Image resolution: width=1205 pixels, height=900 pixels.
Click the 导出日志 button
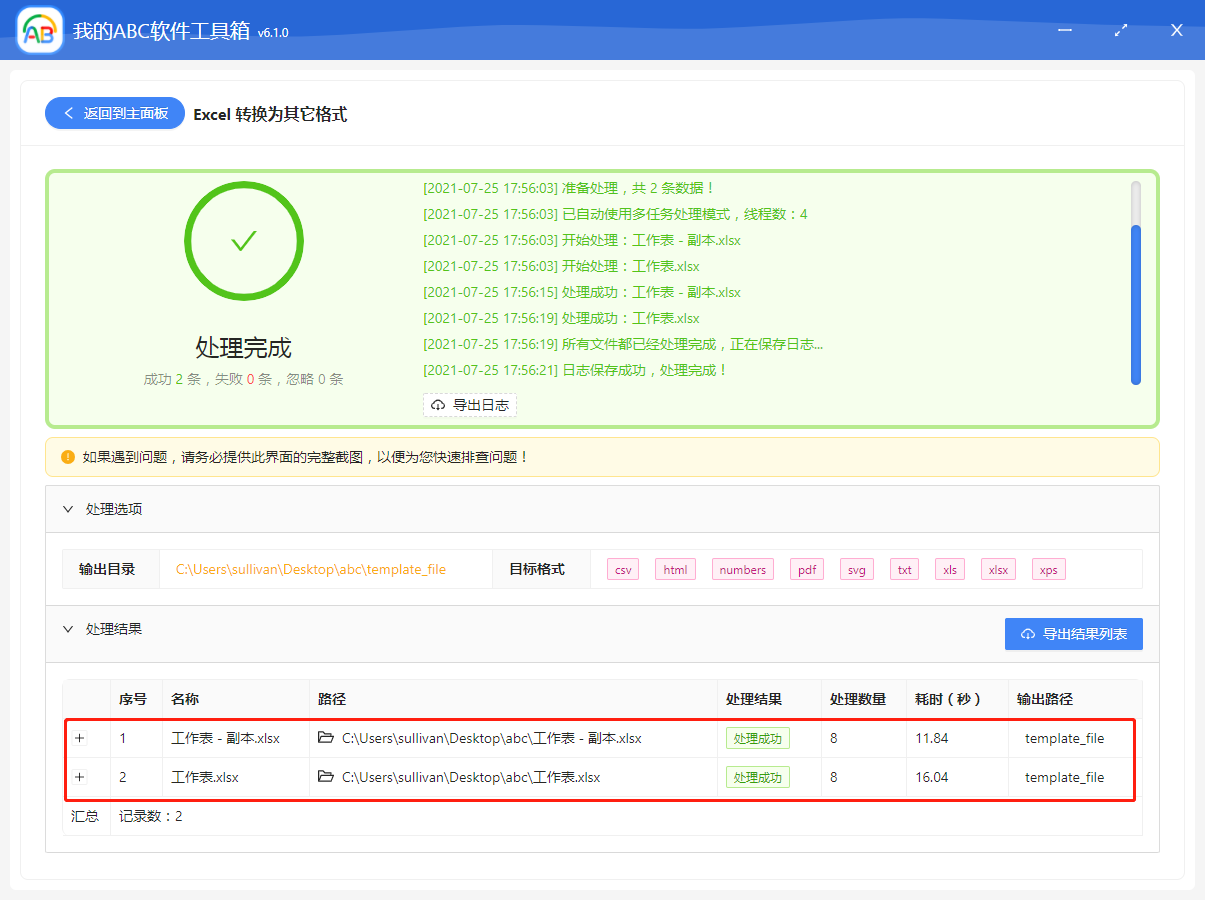click(470, 405)
